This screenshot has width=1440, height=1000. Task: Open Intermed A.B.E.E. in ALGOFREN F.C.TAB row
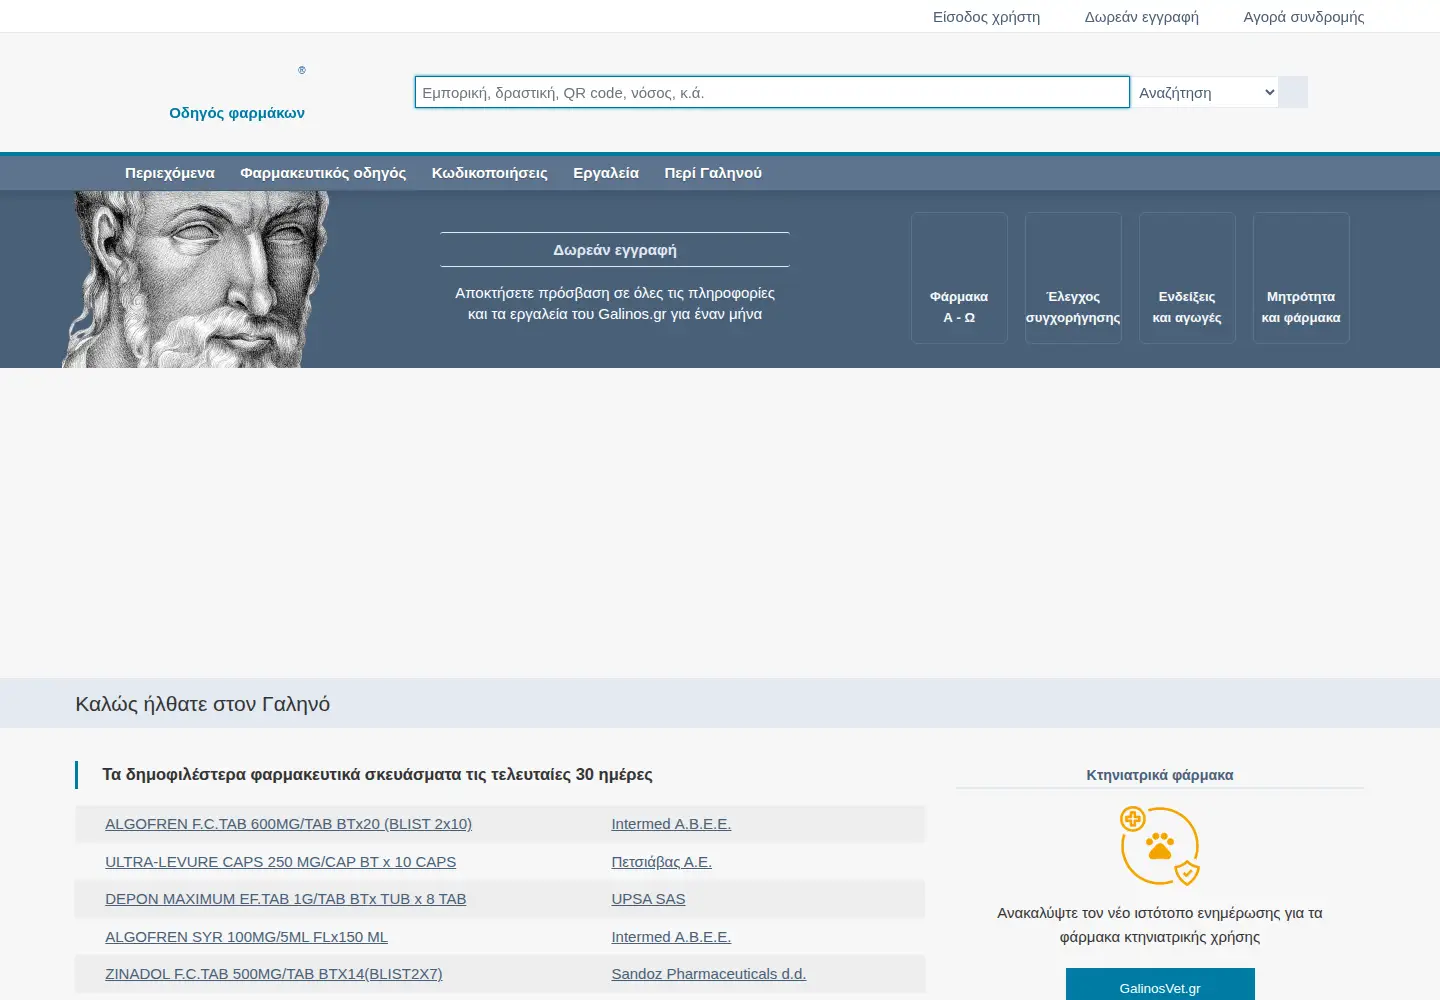[671, 824]
